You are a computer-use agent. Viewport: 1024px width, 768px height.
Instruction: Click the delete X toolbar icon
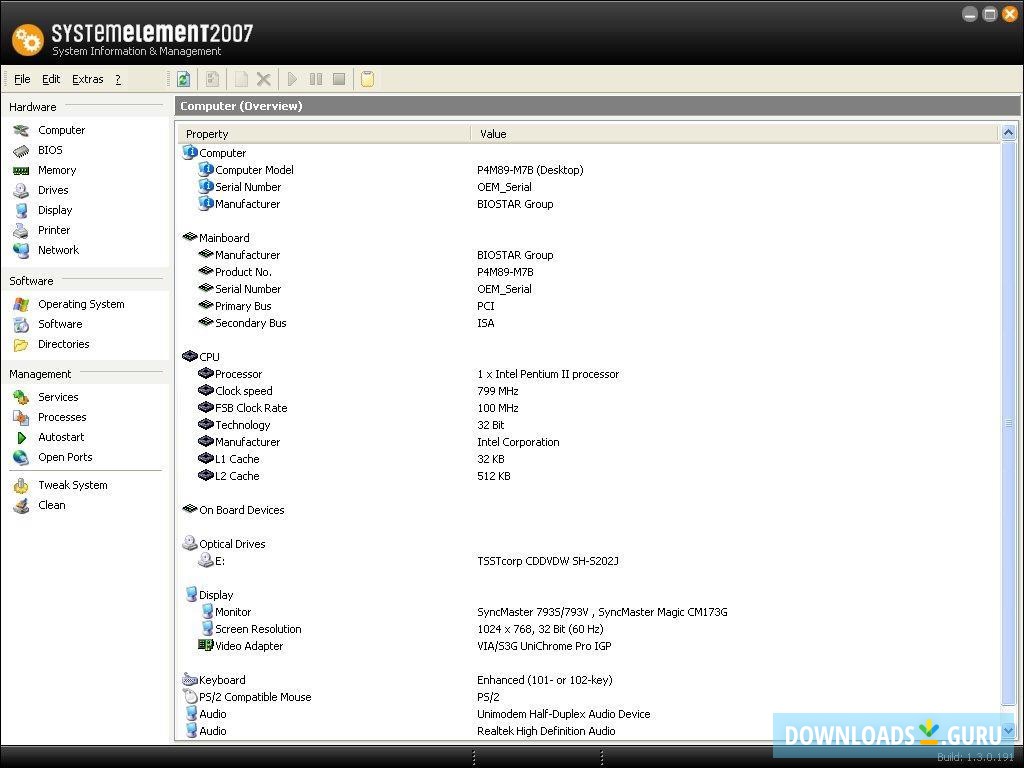click(264, 79)
